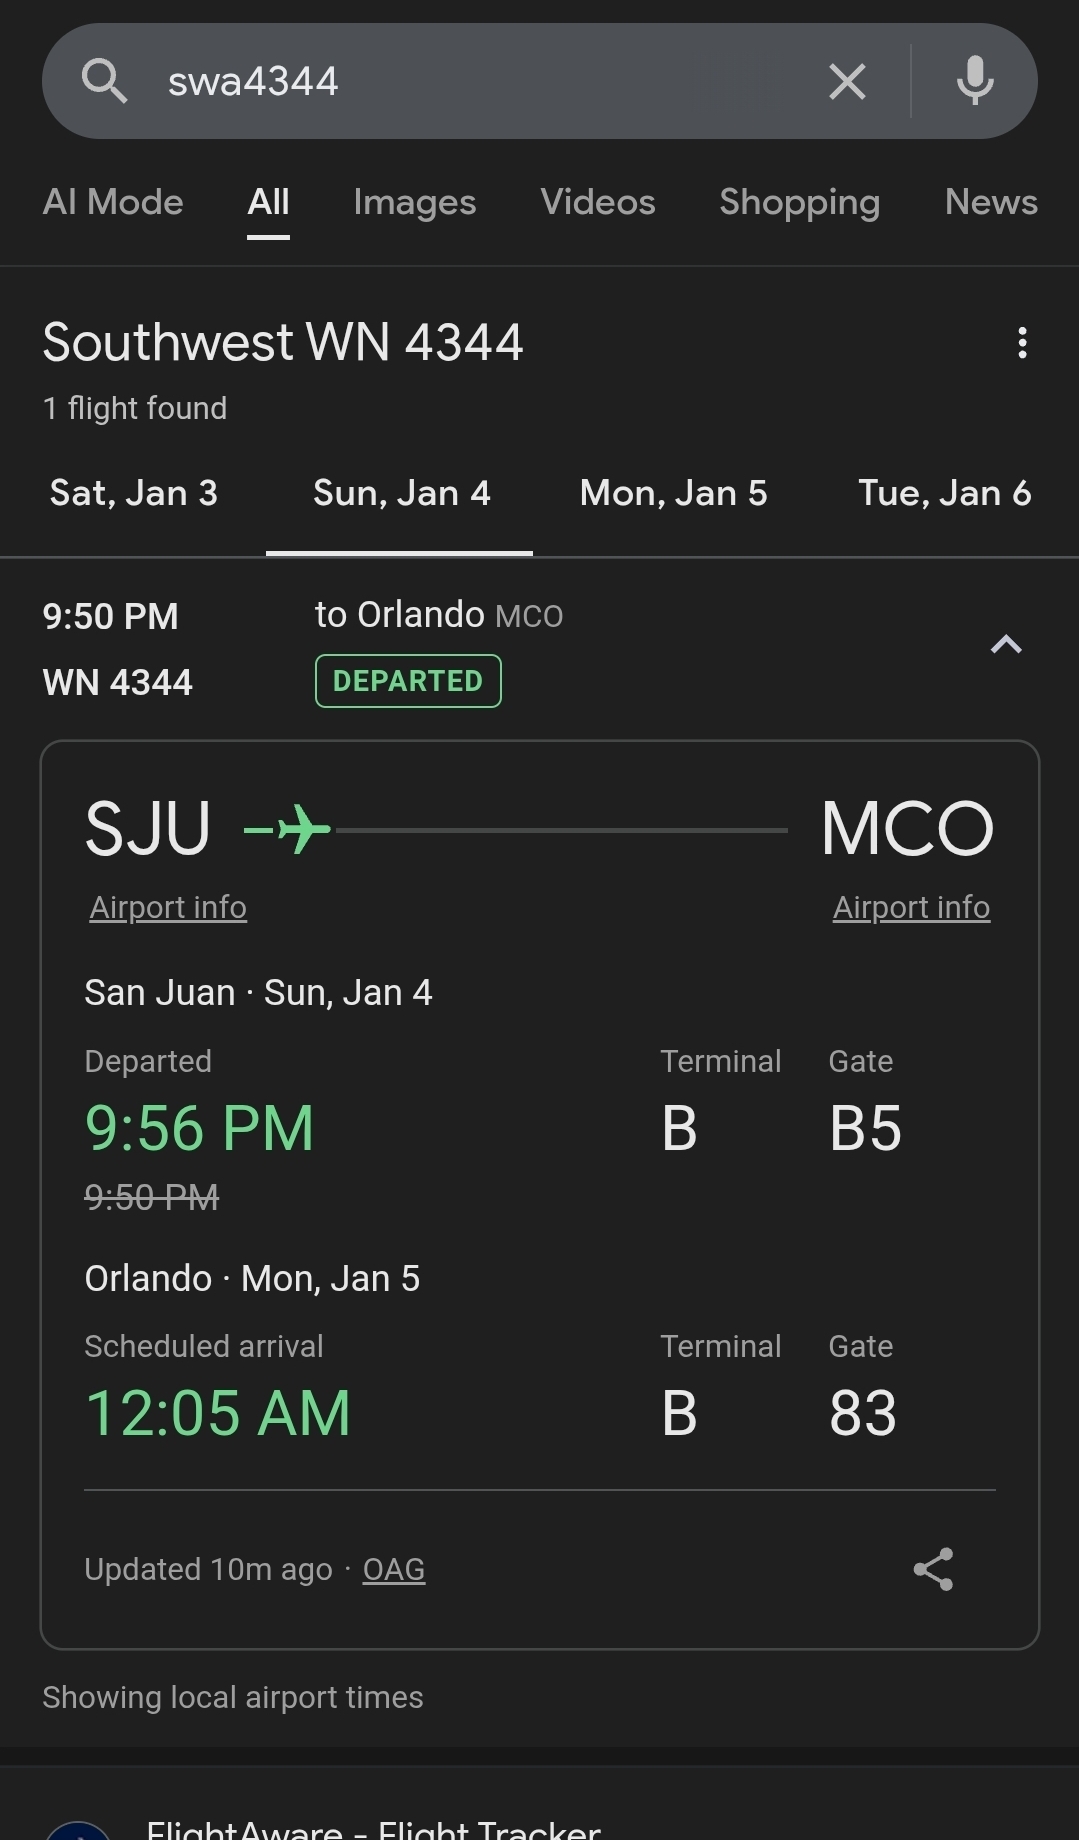Viewport: 1079px width, 1840px height.
Task: Open the Videos results tab
Action: 597,202
